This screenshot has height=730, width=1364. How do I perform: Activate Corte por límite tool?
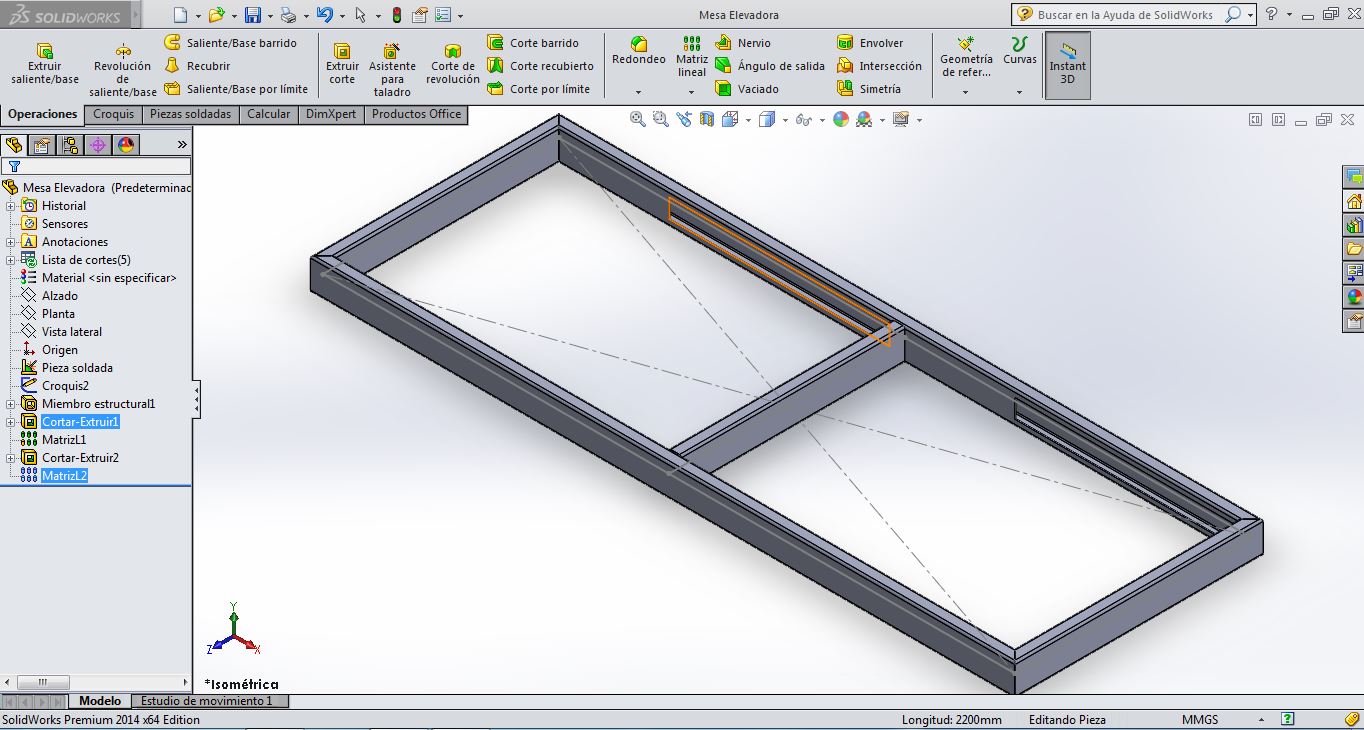(539, 89)
